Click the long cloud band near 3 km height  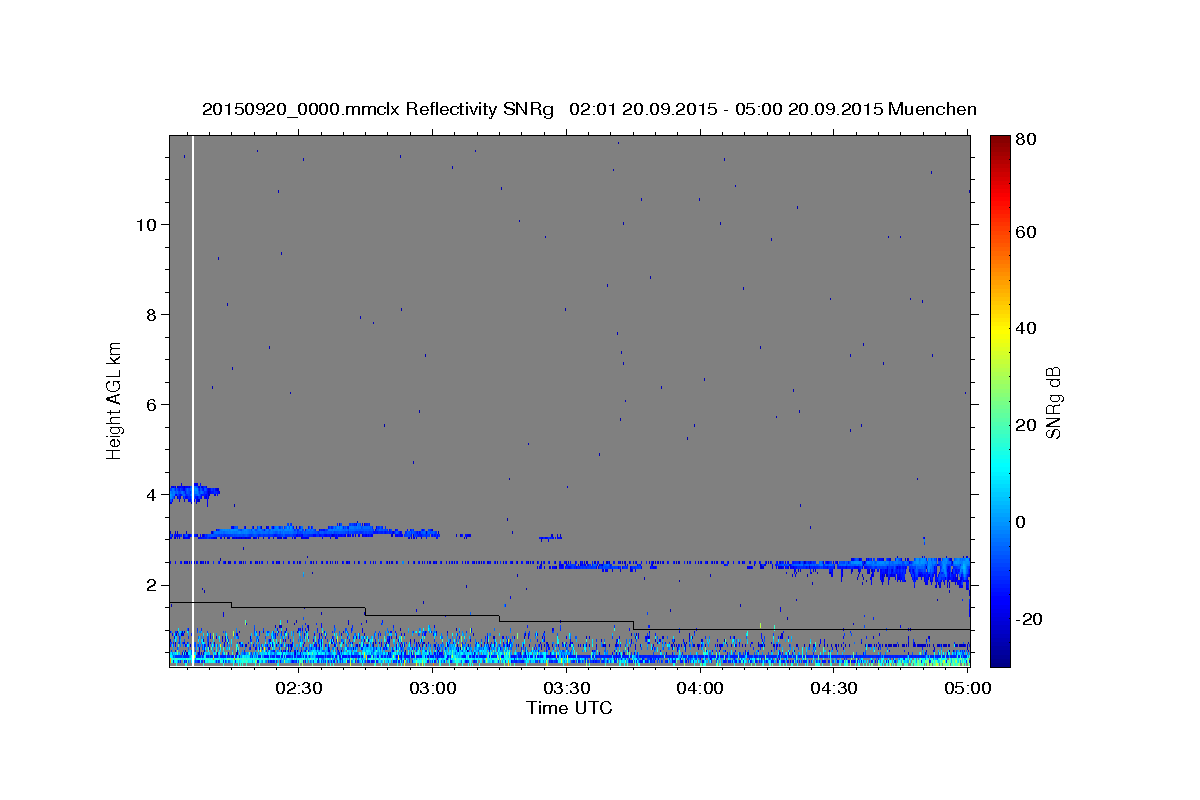[x=305, y=531]
